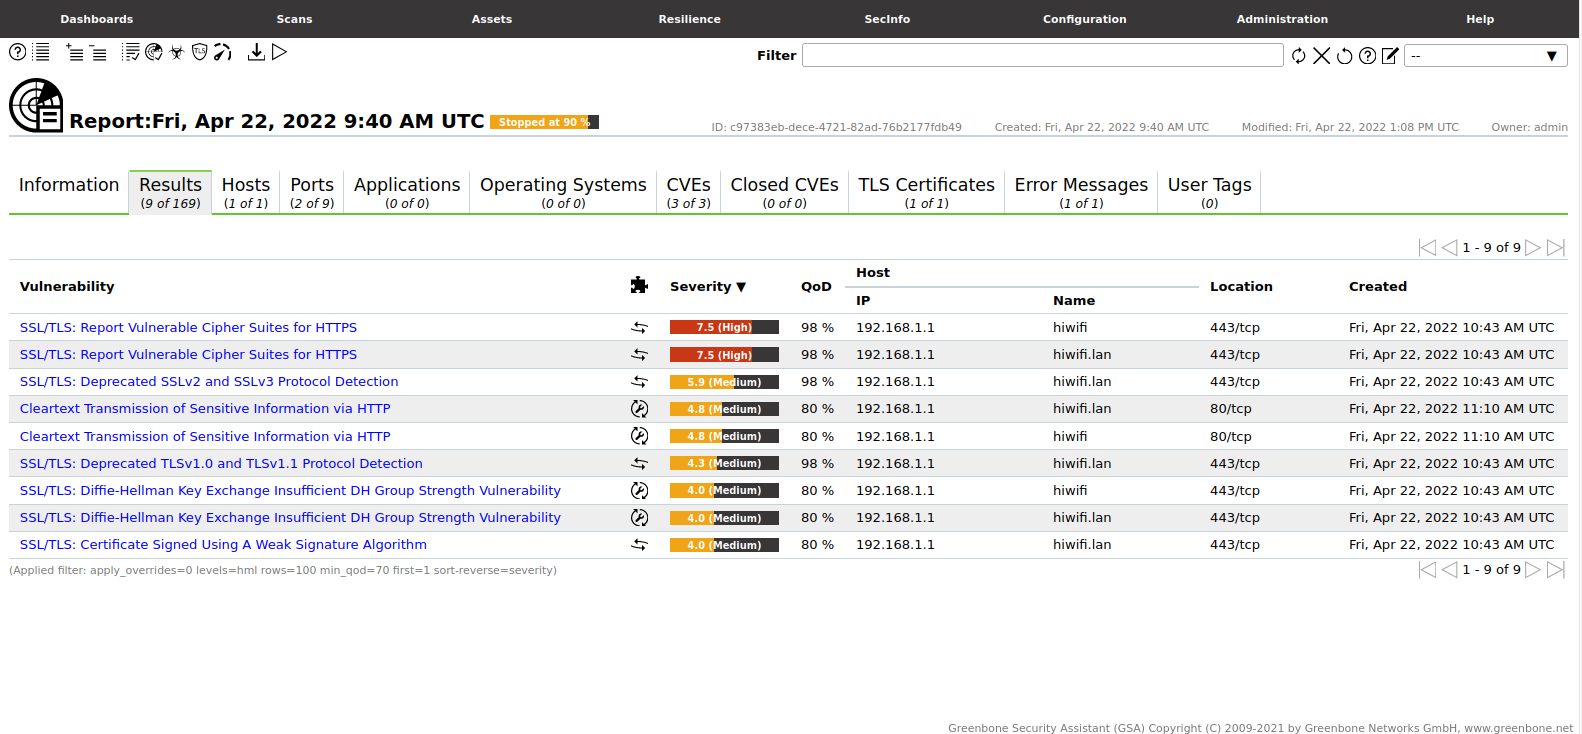Open the help icon in the report toolbar
The image size is (1582, 734).
point(17,52)
